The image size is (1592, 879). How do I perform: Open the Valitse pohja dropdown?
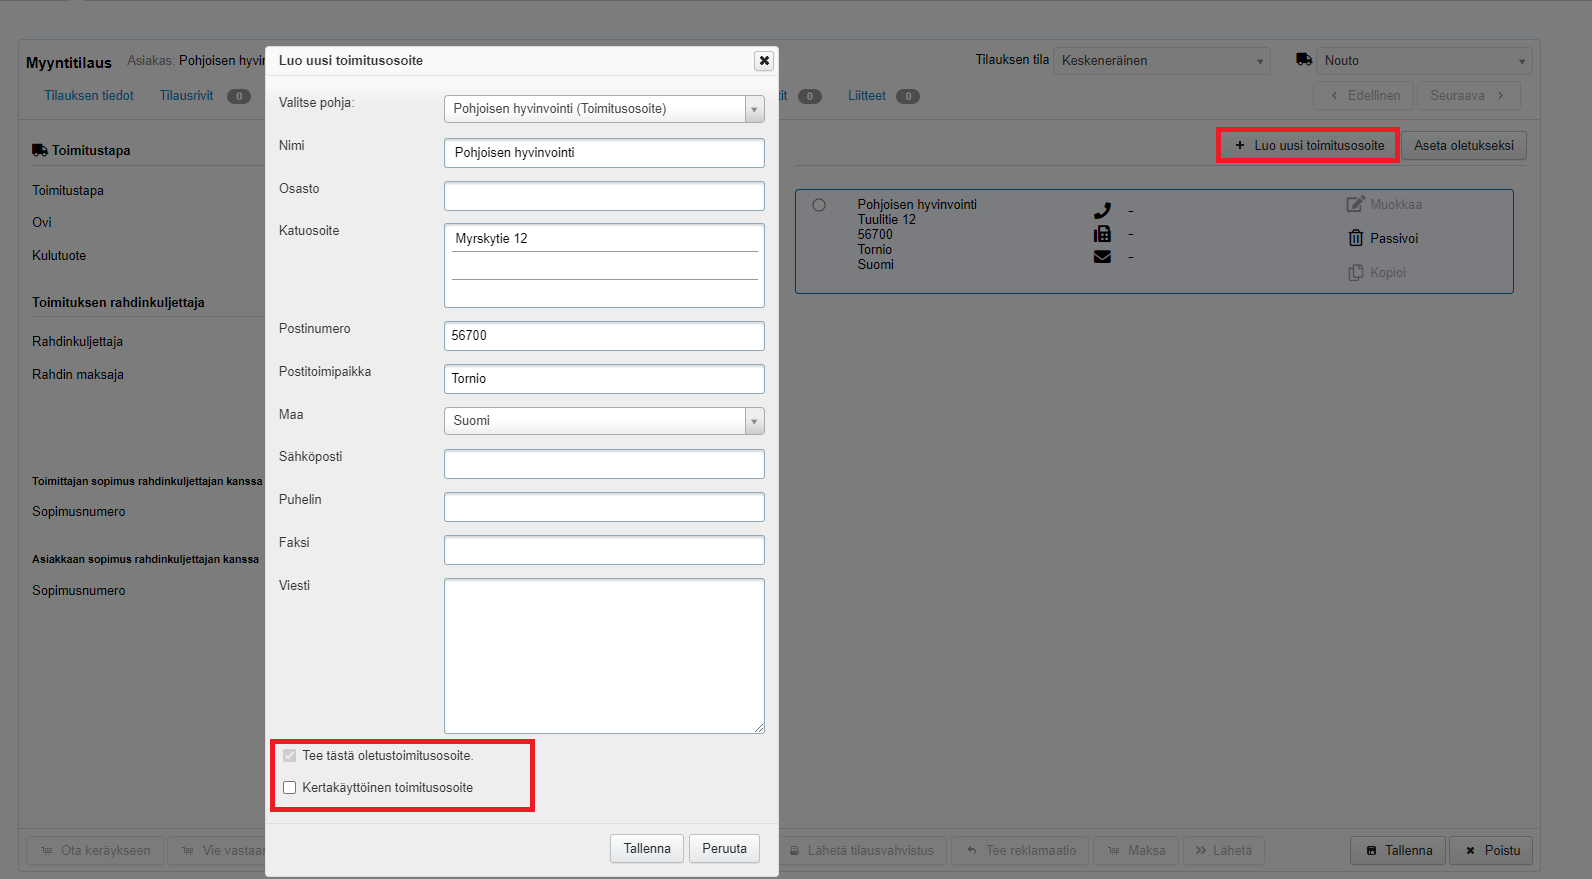pos(603,109)
